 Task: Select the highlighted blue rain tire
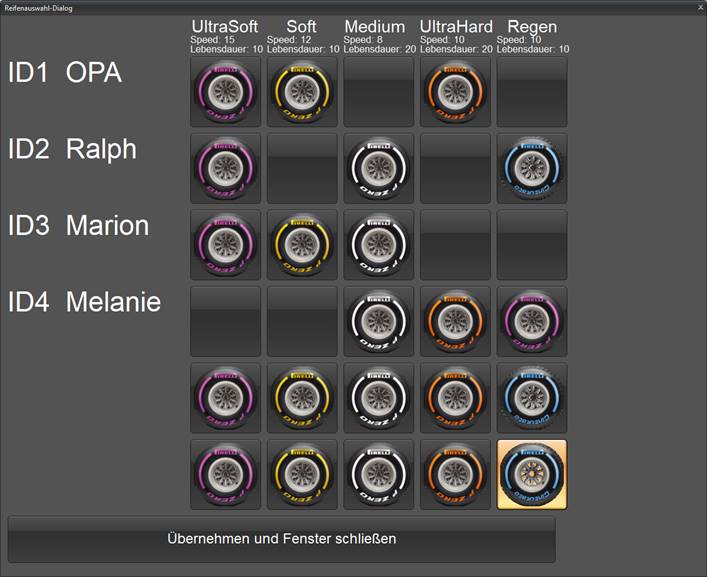532,475
